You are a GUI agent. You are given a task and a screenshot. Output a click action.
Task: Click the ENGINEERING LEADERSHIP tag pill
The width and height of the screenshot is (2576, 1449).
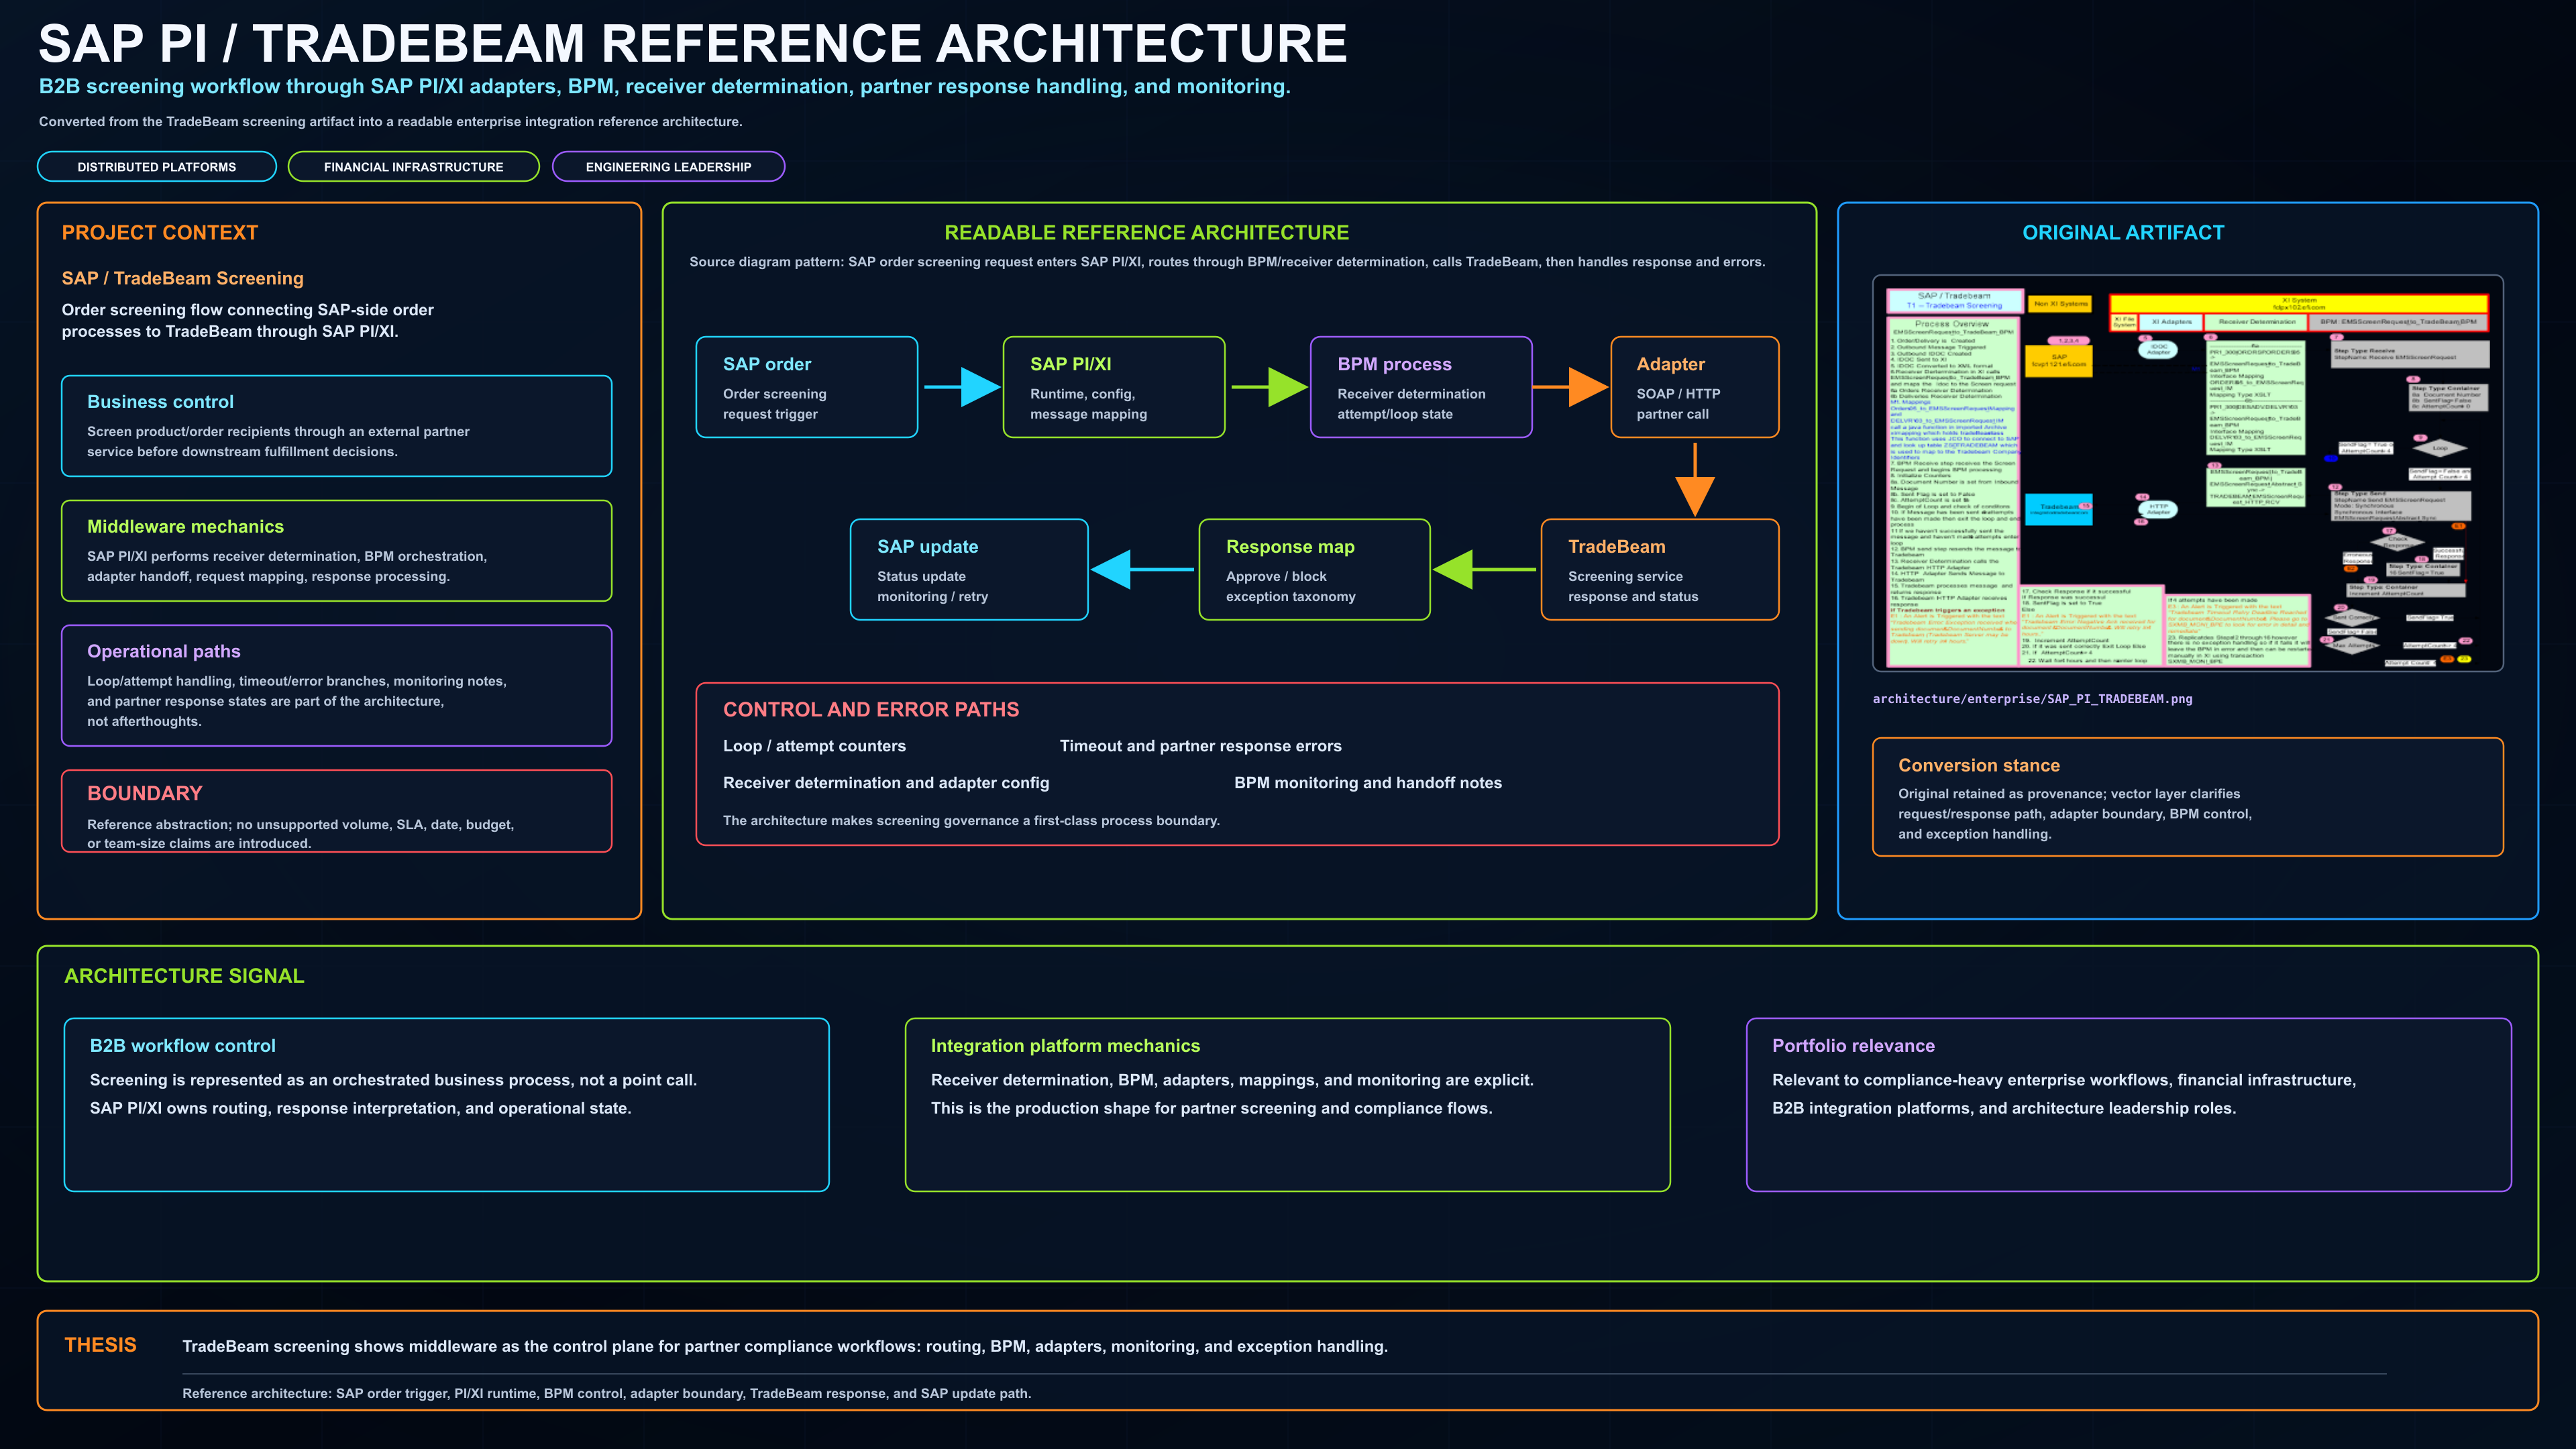[668, 167]
